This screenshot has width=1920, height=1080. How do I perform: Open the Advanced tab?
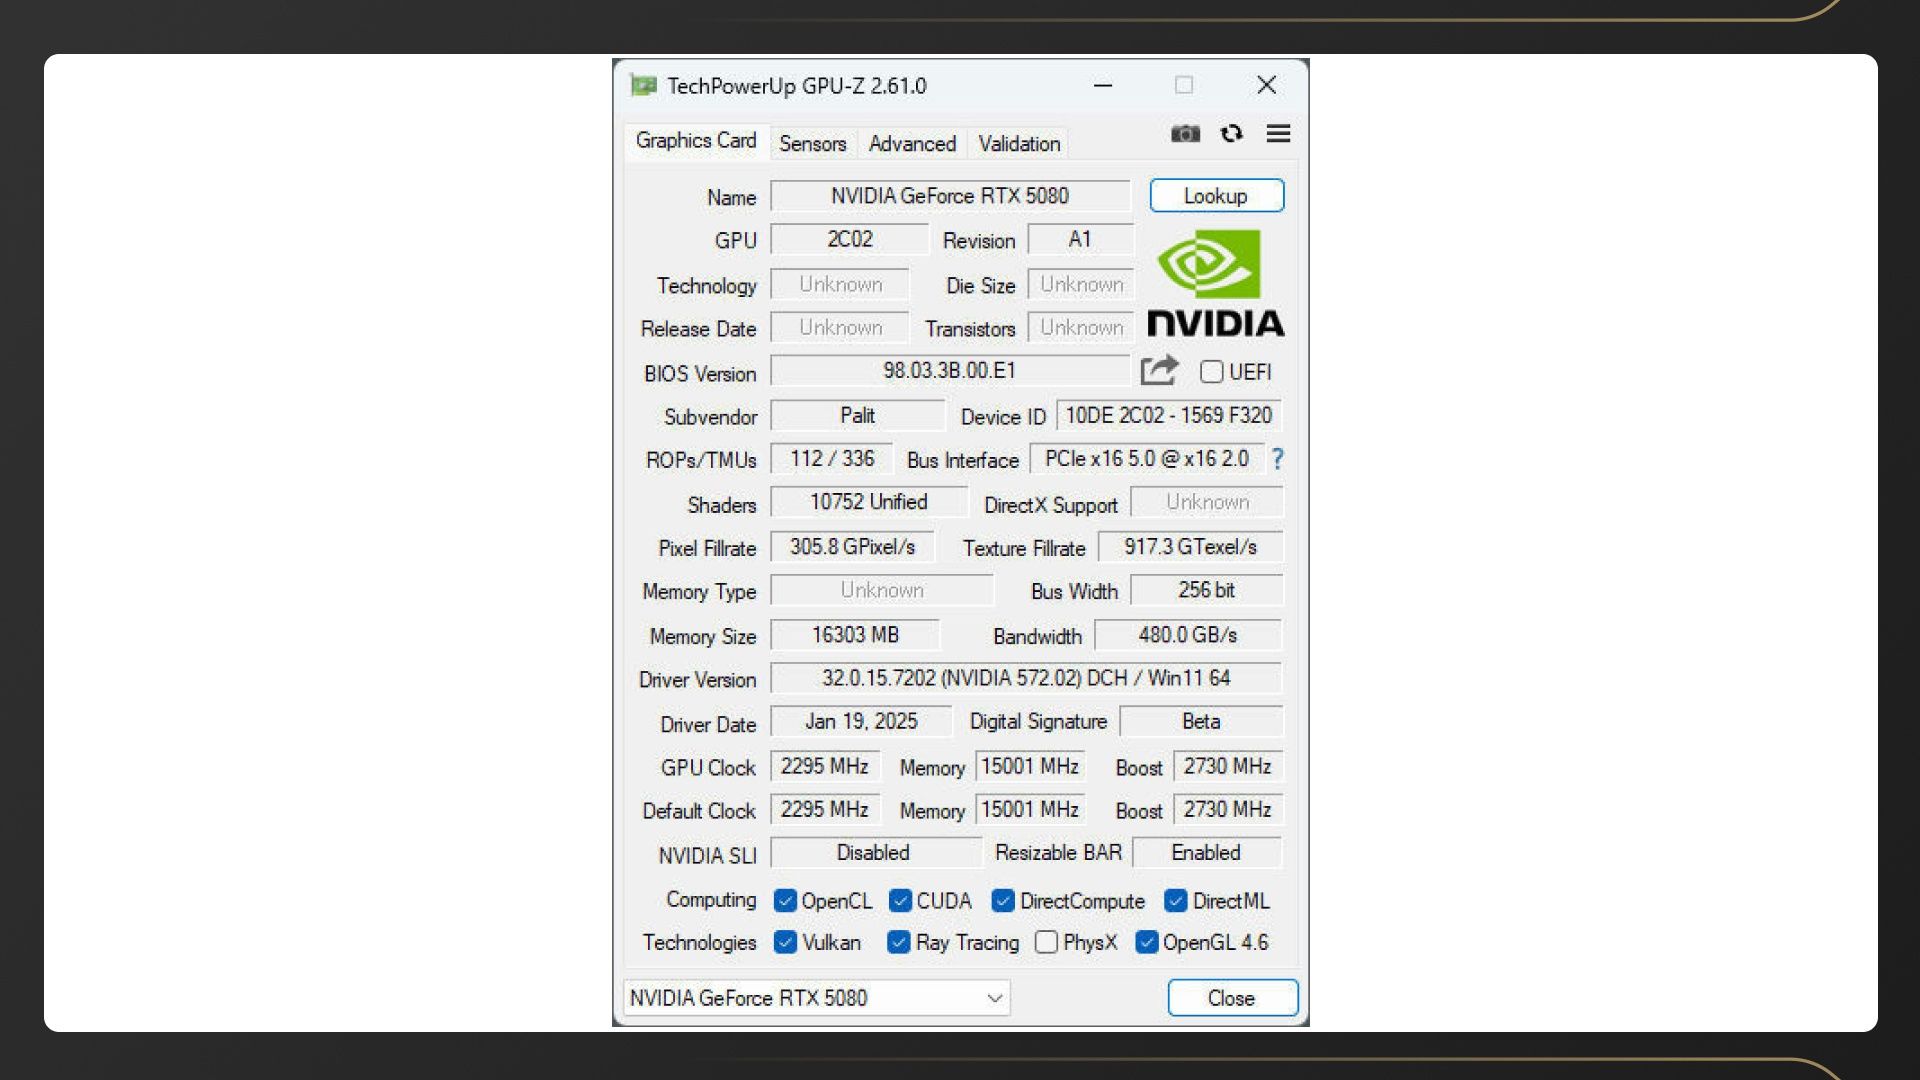(x=912, y=144)
